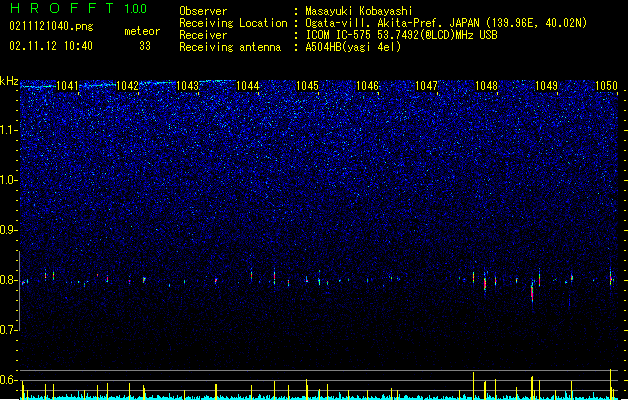Click the 0.9 kHz frequency axis label

(x=8, y=230)
